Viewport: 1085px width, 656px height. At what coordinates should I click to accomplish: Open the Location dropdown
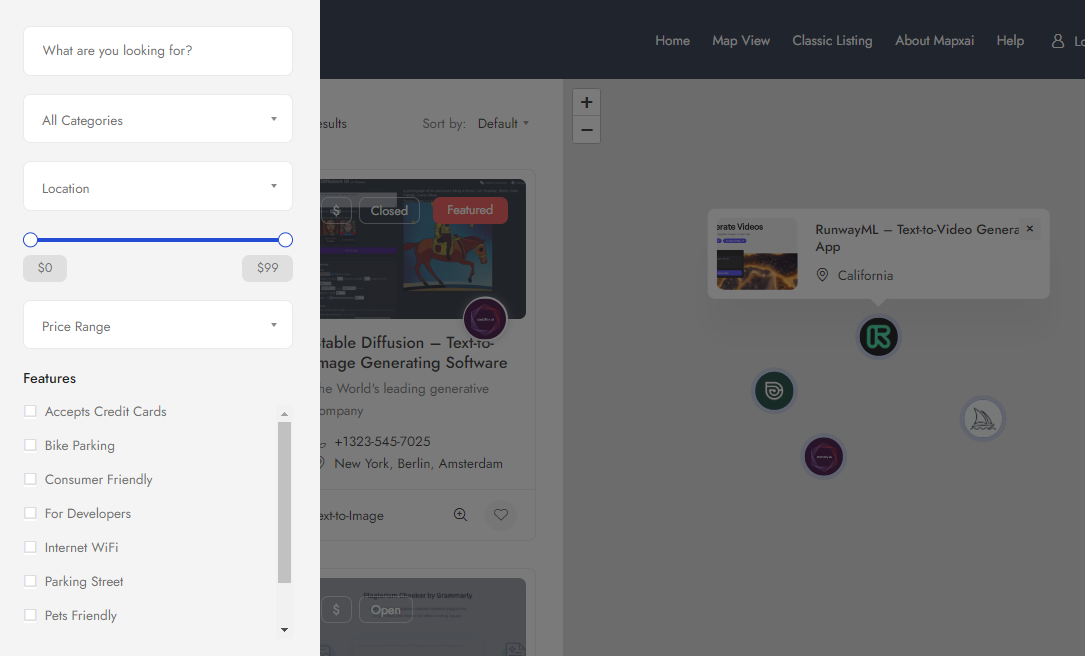coord(158,186)
